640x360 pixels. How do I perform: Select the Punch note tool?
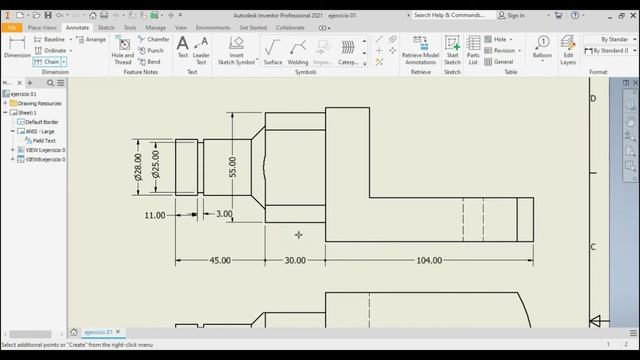pyautogui.click(x=151, y=50)
